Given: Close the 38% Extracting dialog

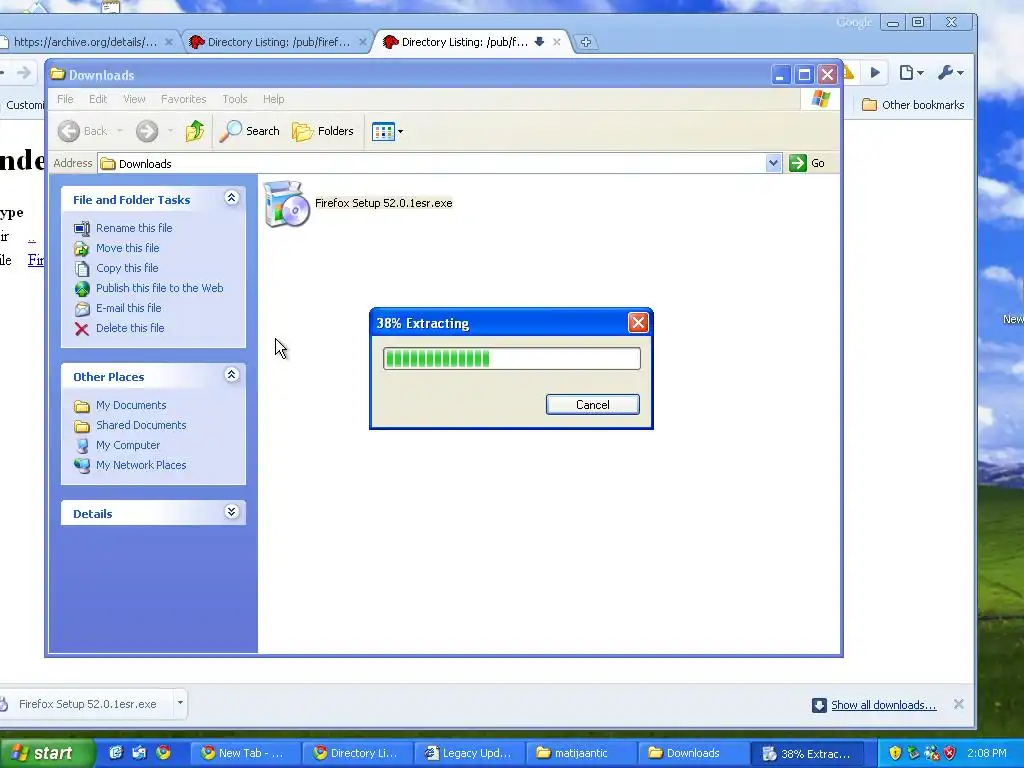Looking at the screenshot, I should pos(638,323).
